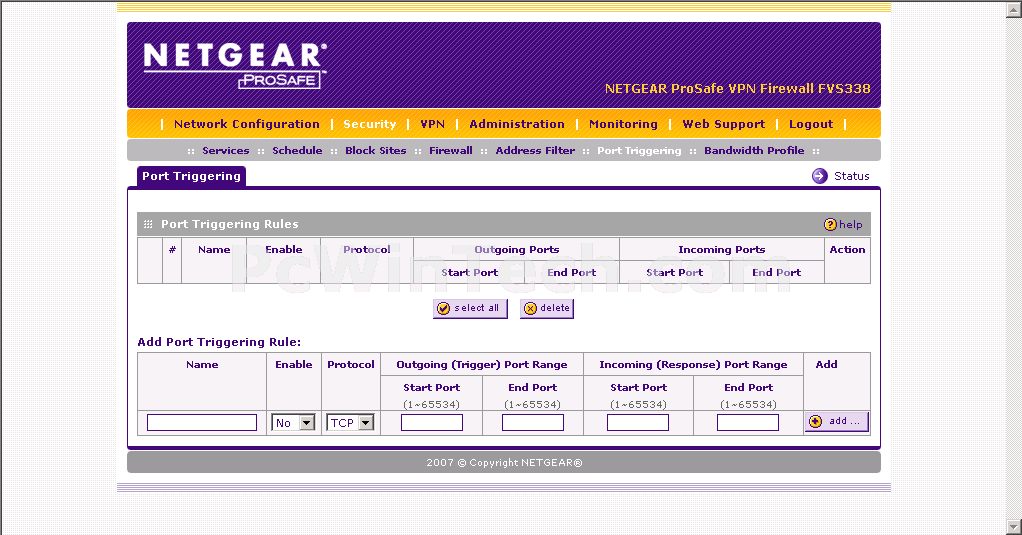
Task: Click the delete button
Action: (x=547, y=308)
